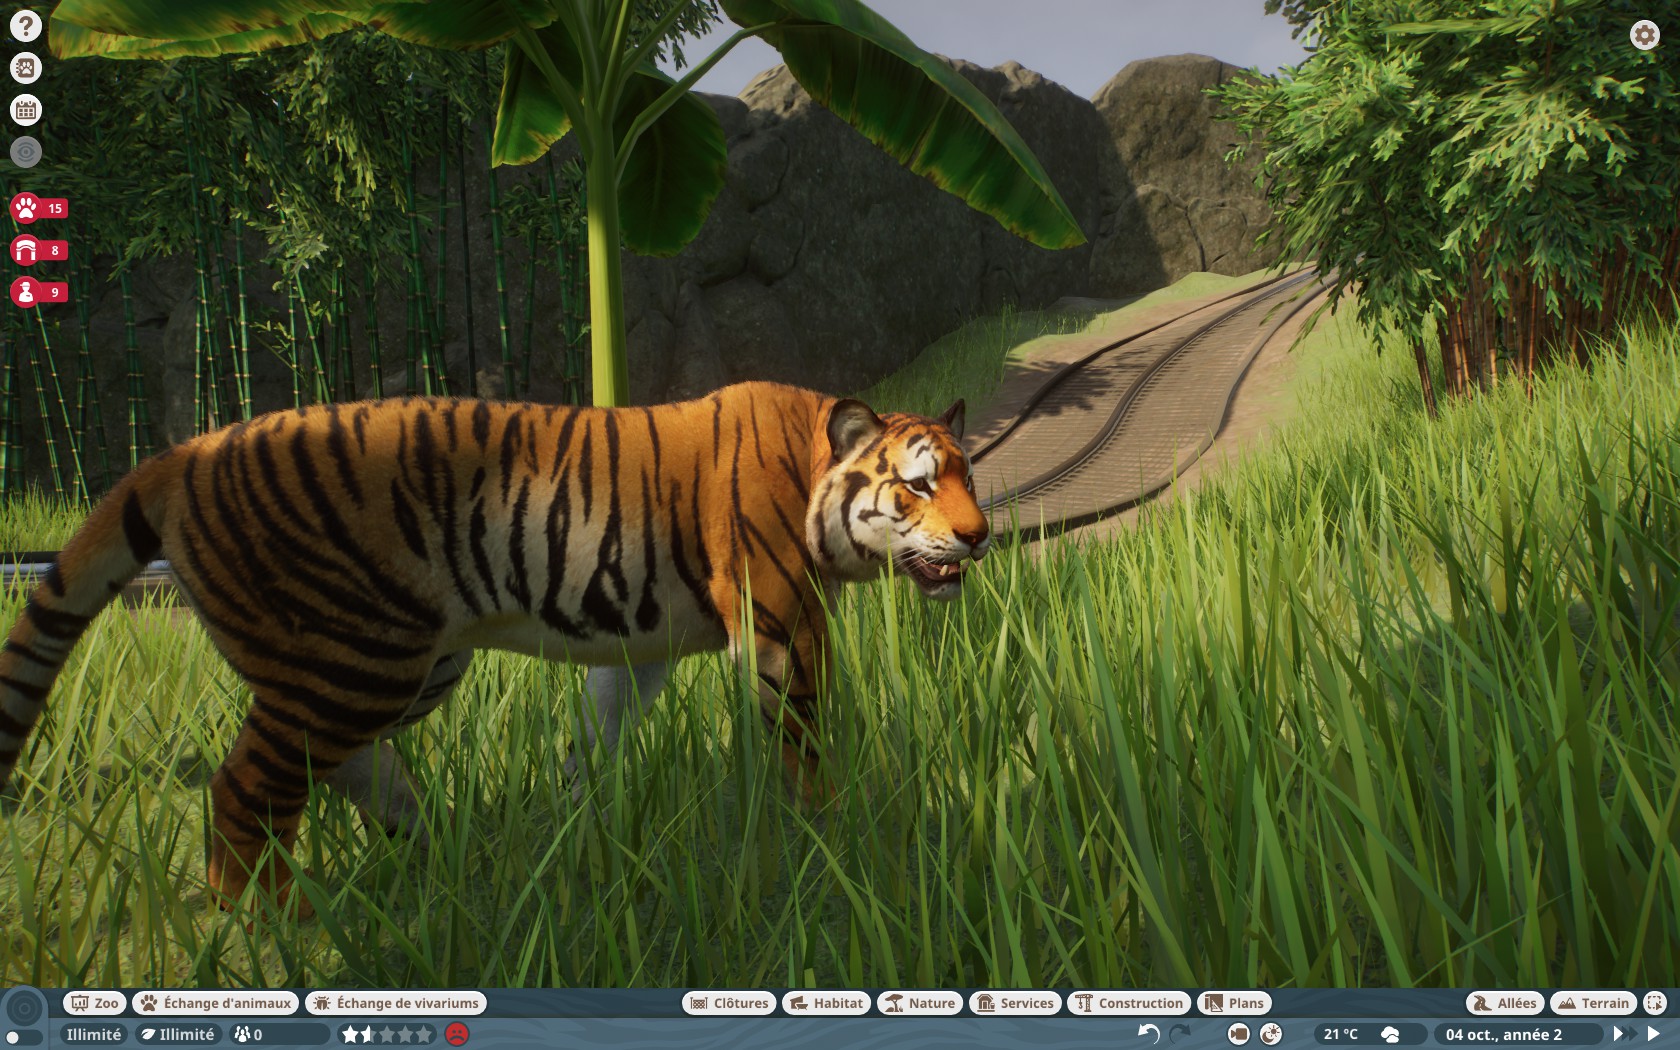Click the cloud weather icon
This screenshot has height=1050, width=1680.
1390,1034
